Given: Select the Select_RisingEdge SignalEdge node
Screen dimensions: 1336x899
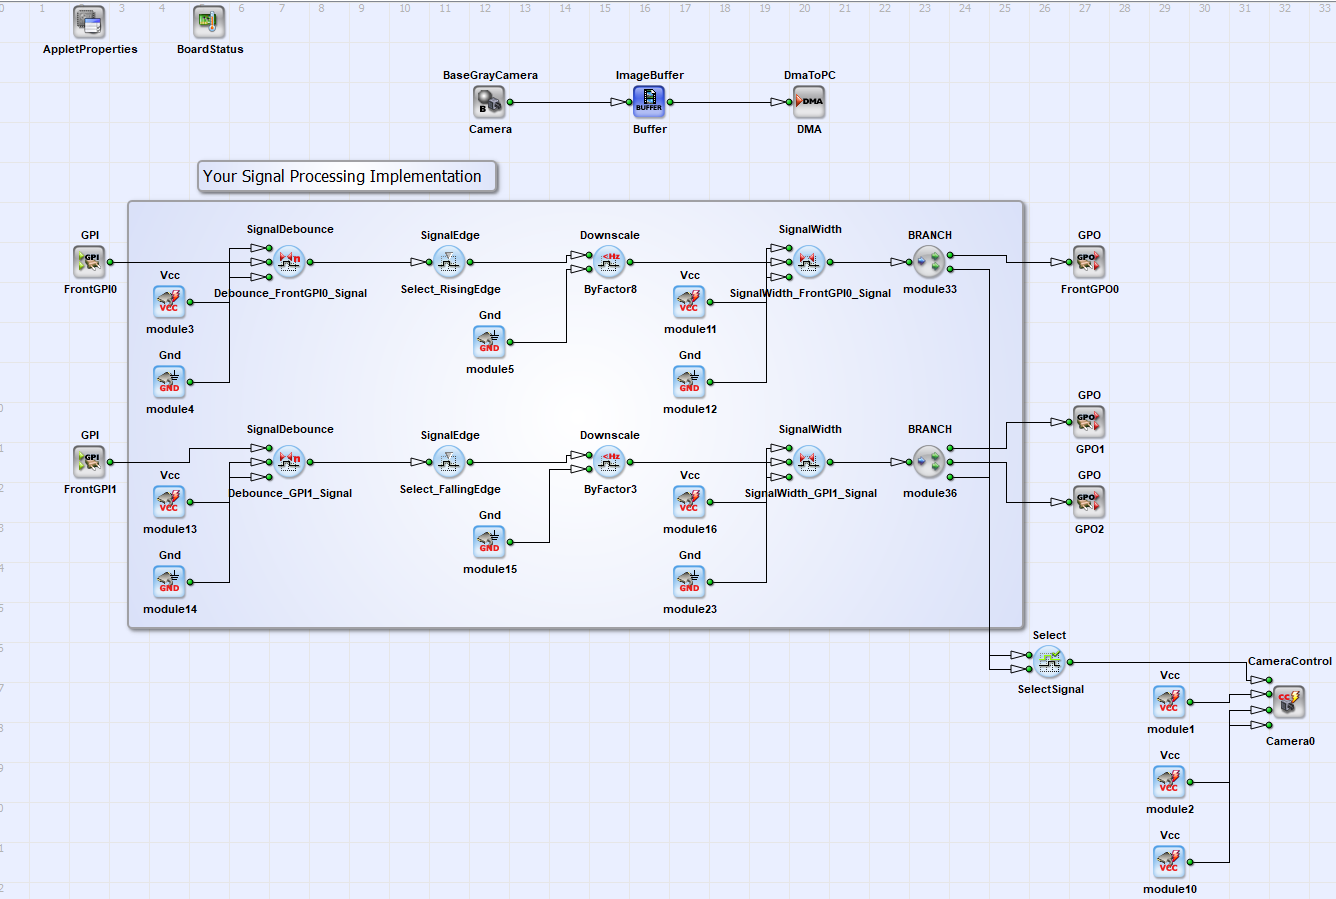Looking at the screenshot, I should 450,262.
